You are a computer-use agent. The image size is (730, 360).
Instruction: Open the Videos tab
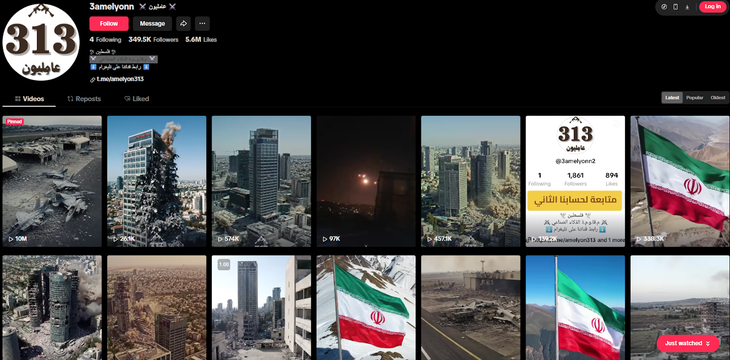29,99
